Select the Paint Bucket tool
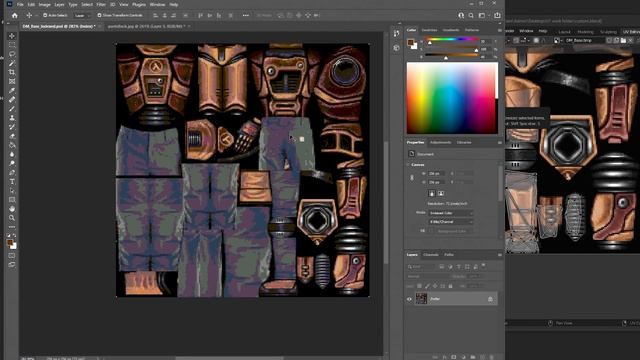The image size is (640, 360). pos(12,145)
